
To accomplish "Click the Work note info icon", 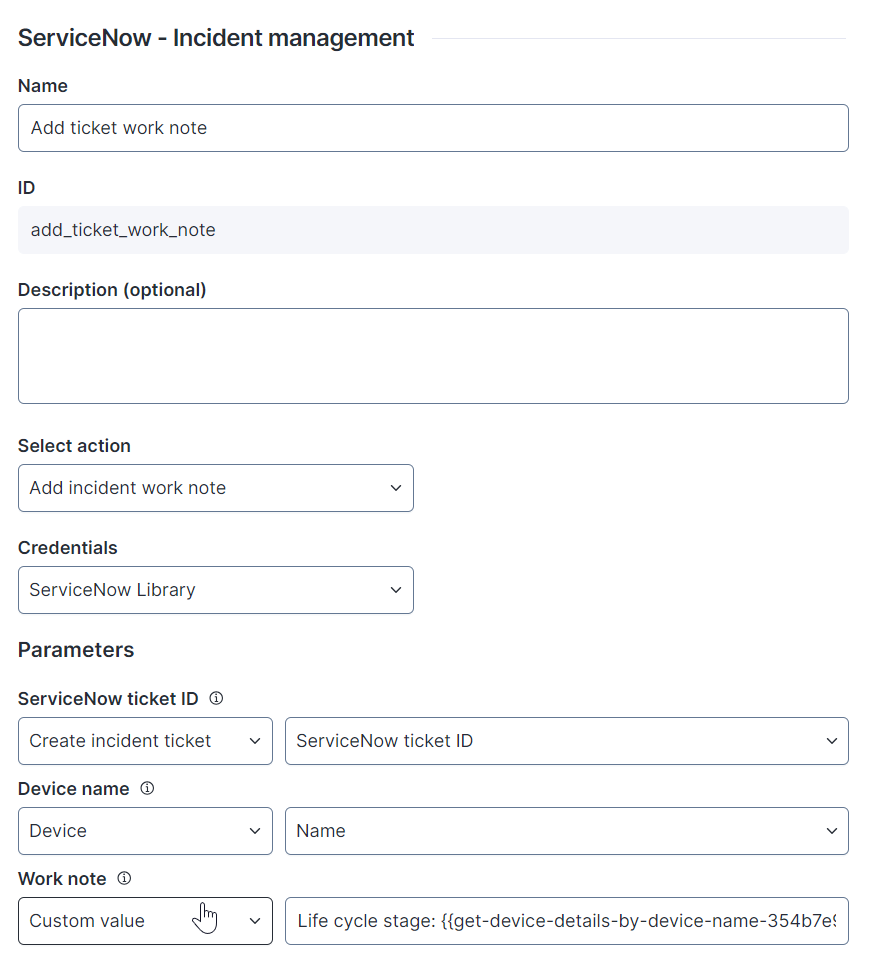I will pyautogui.click(x=124, y=878).
